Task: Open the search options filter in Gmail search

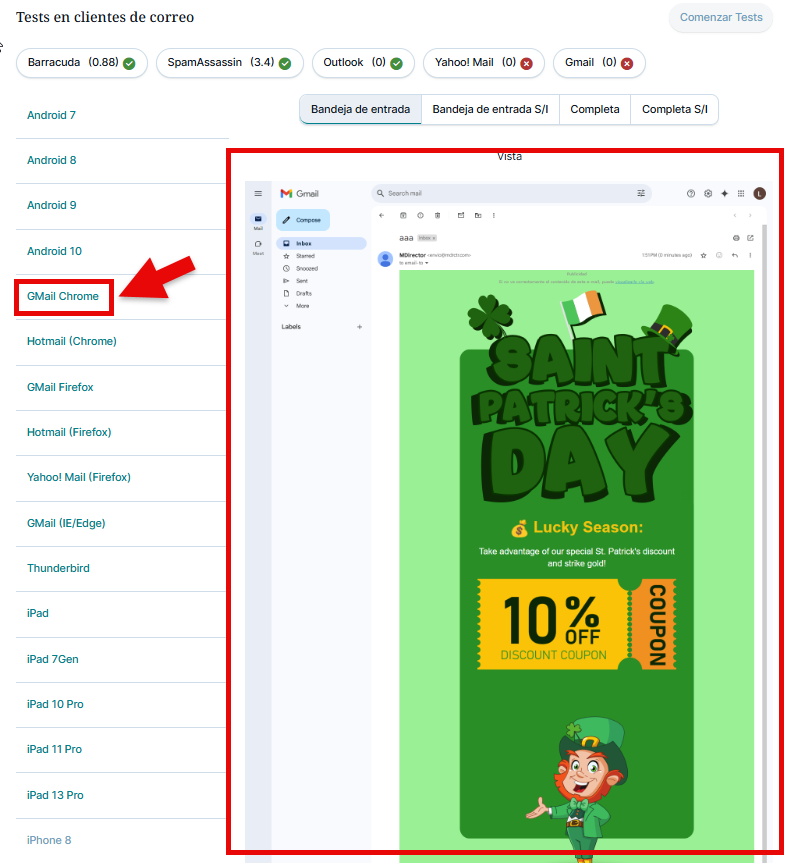Action: [641, 193]
